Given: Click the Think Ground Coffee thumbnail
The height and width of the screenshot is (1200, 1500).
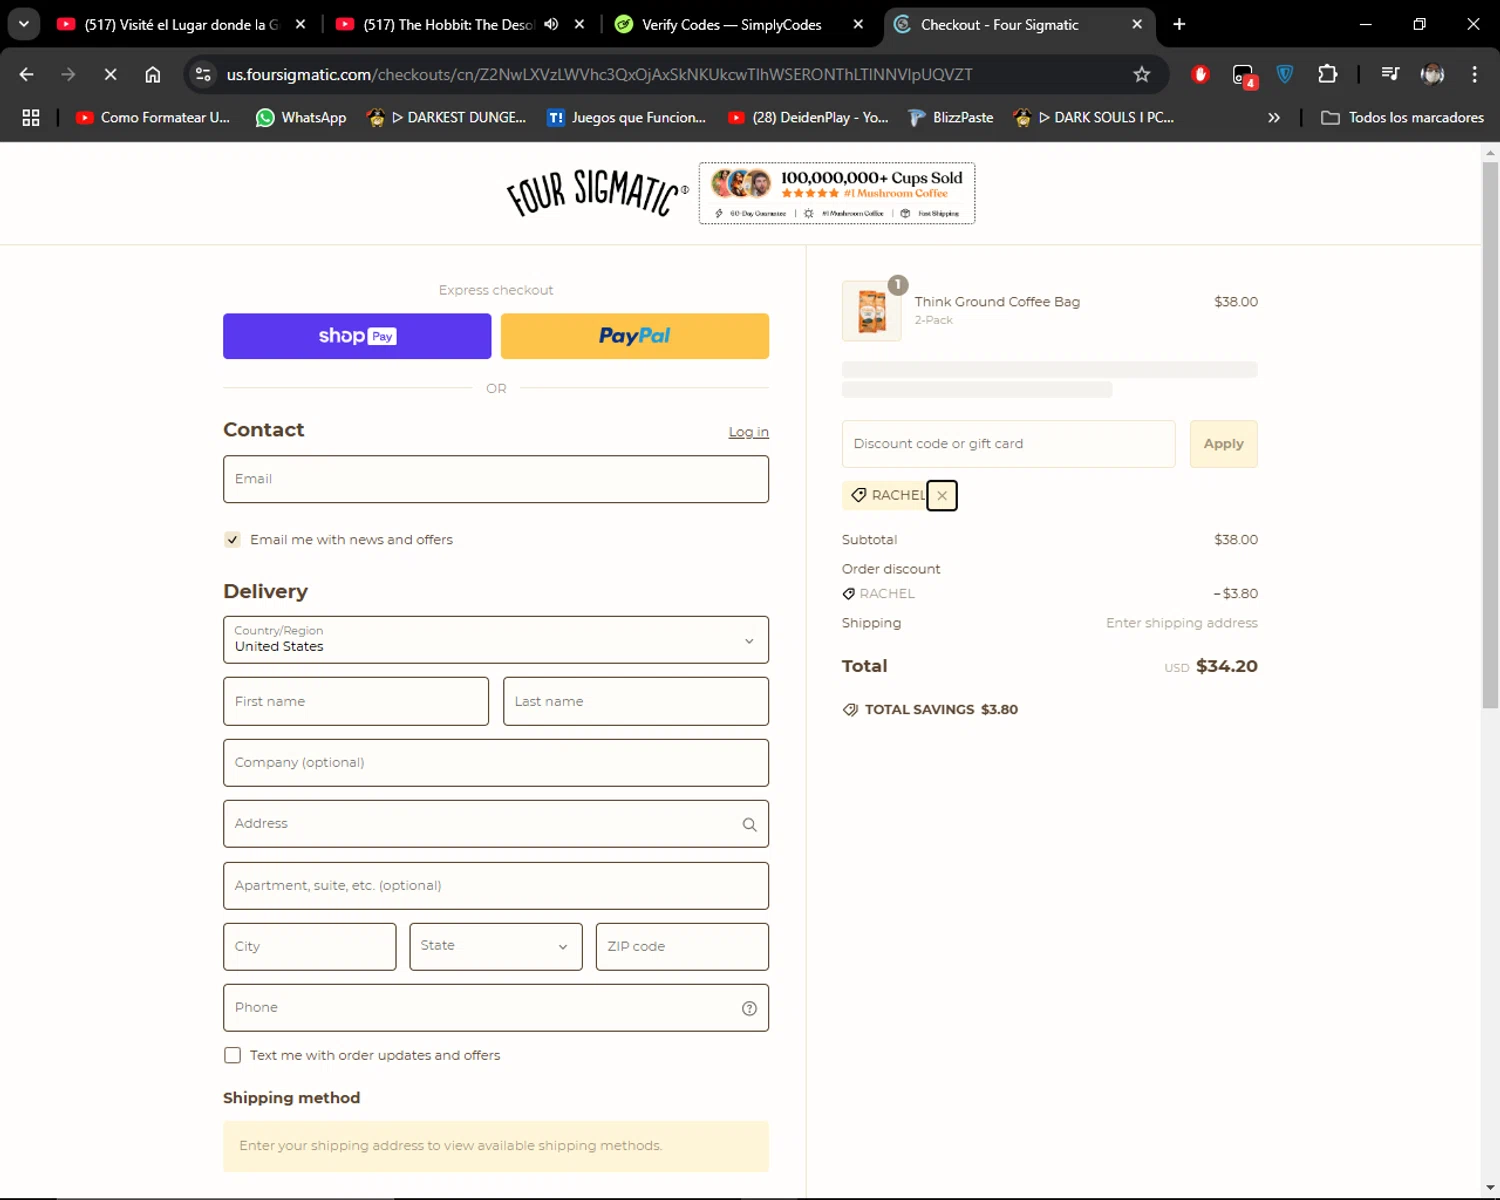Looking at the screenshot, I should [x=872, y=311].
